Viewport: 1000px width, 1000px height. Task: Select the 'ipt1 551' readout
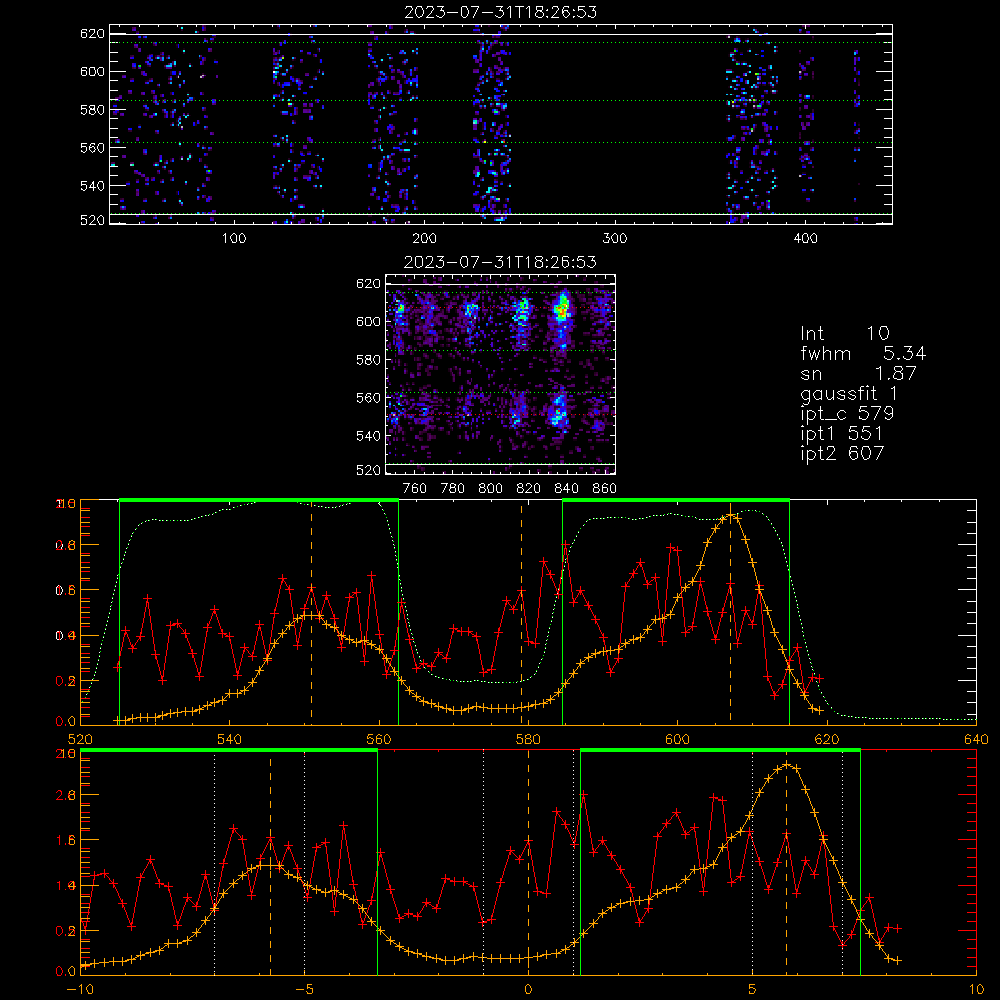tap(841, 434)
